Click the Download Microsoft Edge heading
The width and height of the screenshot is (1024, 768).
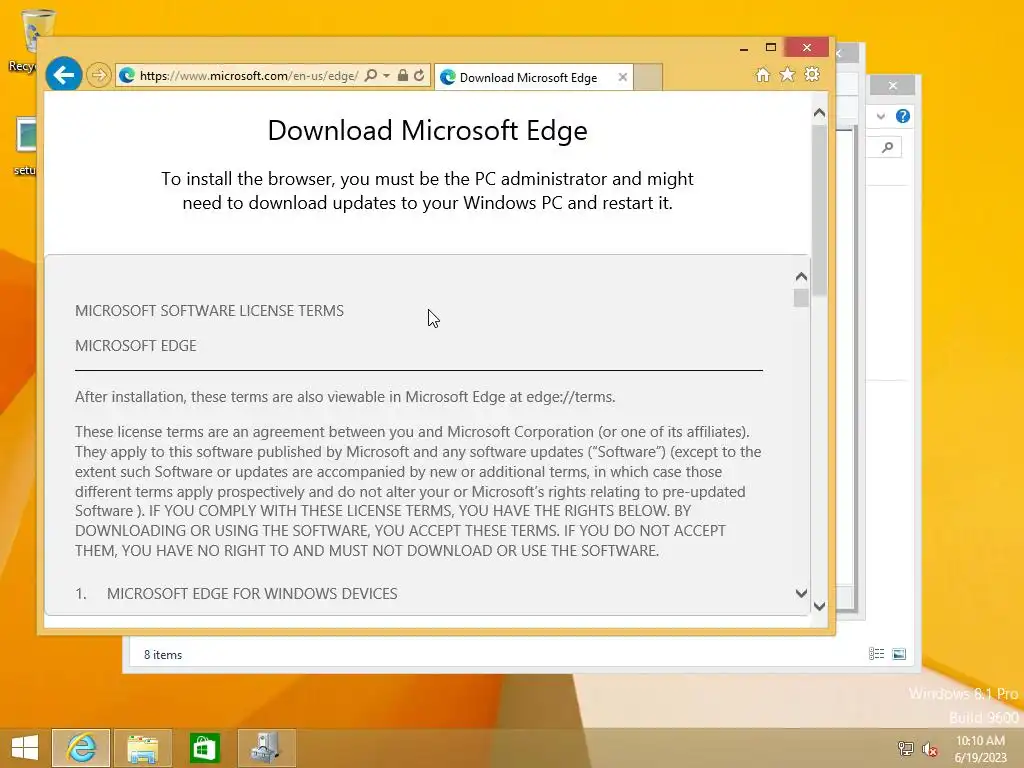[428, 131]
